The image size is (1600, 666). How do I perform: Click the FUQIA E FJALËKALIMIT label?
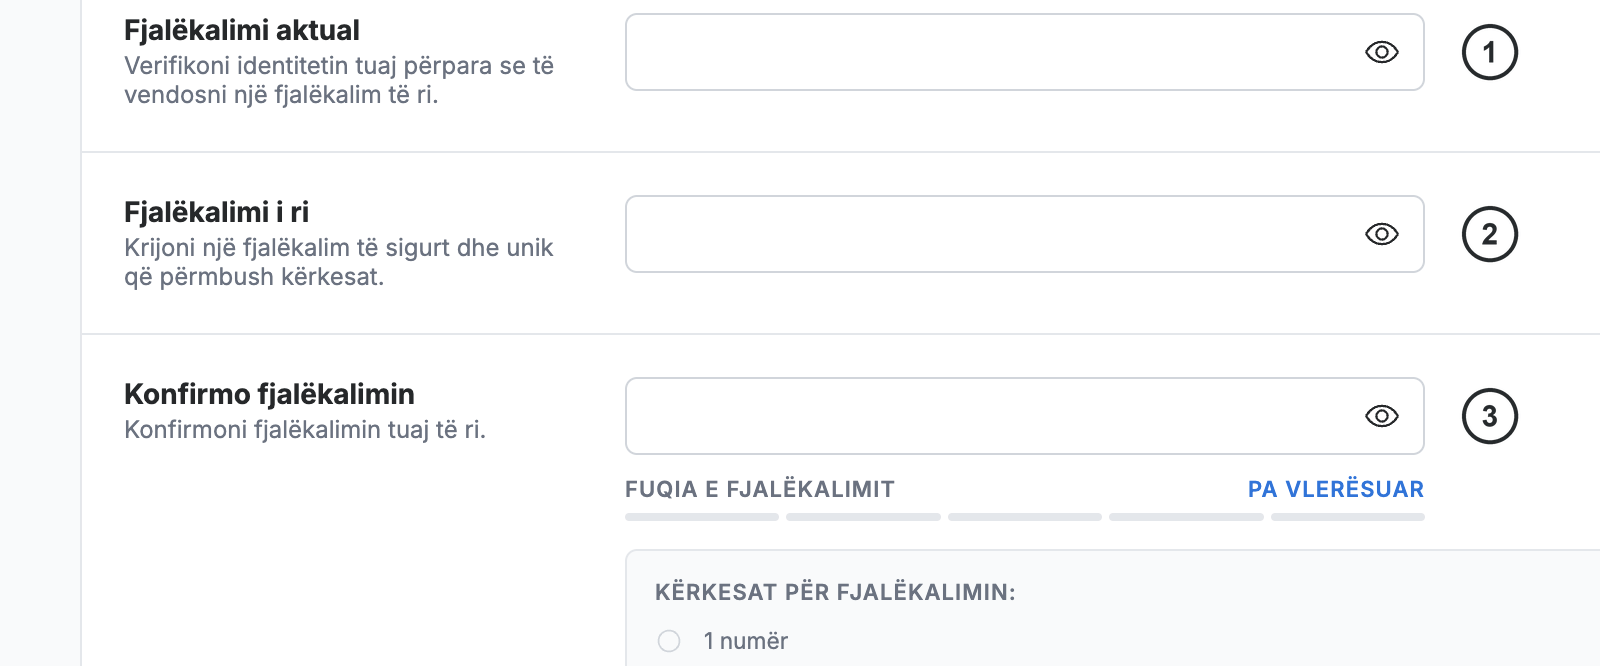tap(760, 489)
